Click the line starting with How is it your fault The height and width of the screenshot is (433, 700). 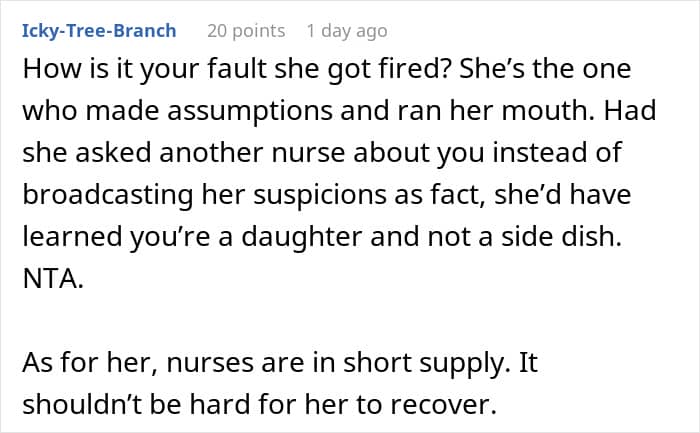point(327,69)
